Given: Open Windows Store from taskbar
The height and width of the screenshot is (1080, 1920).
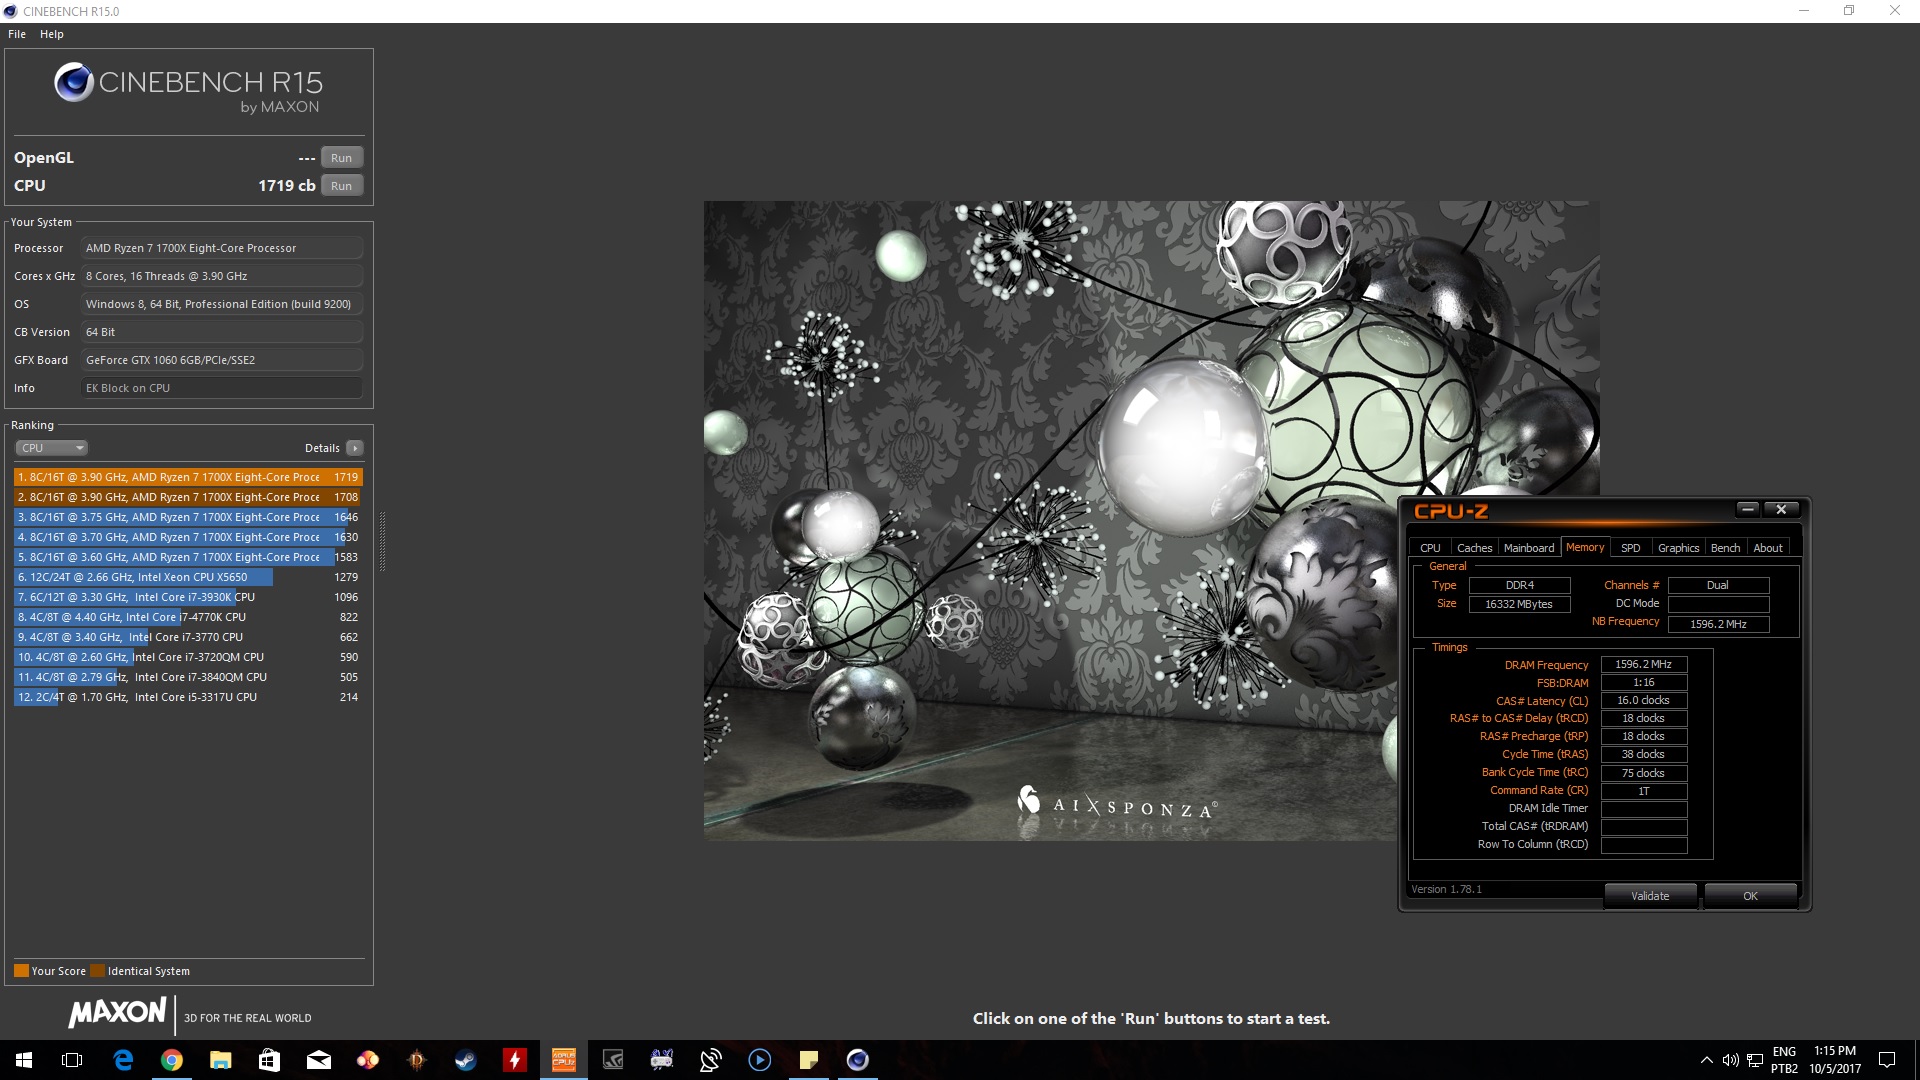Looking at the screenshot, I should pos(269,1060).
